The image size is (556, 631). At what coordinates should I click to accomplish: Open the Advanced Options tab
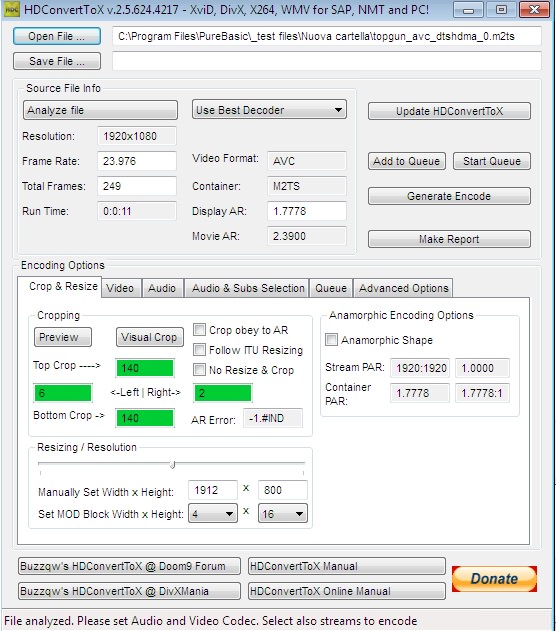[404, 288]
